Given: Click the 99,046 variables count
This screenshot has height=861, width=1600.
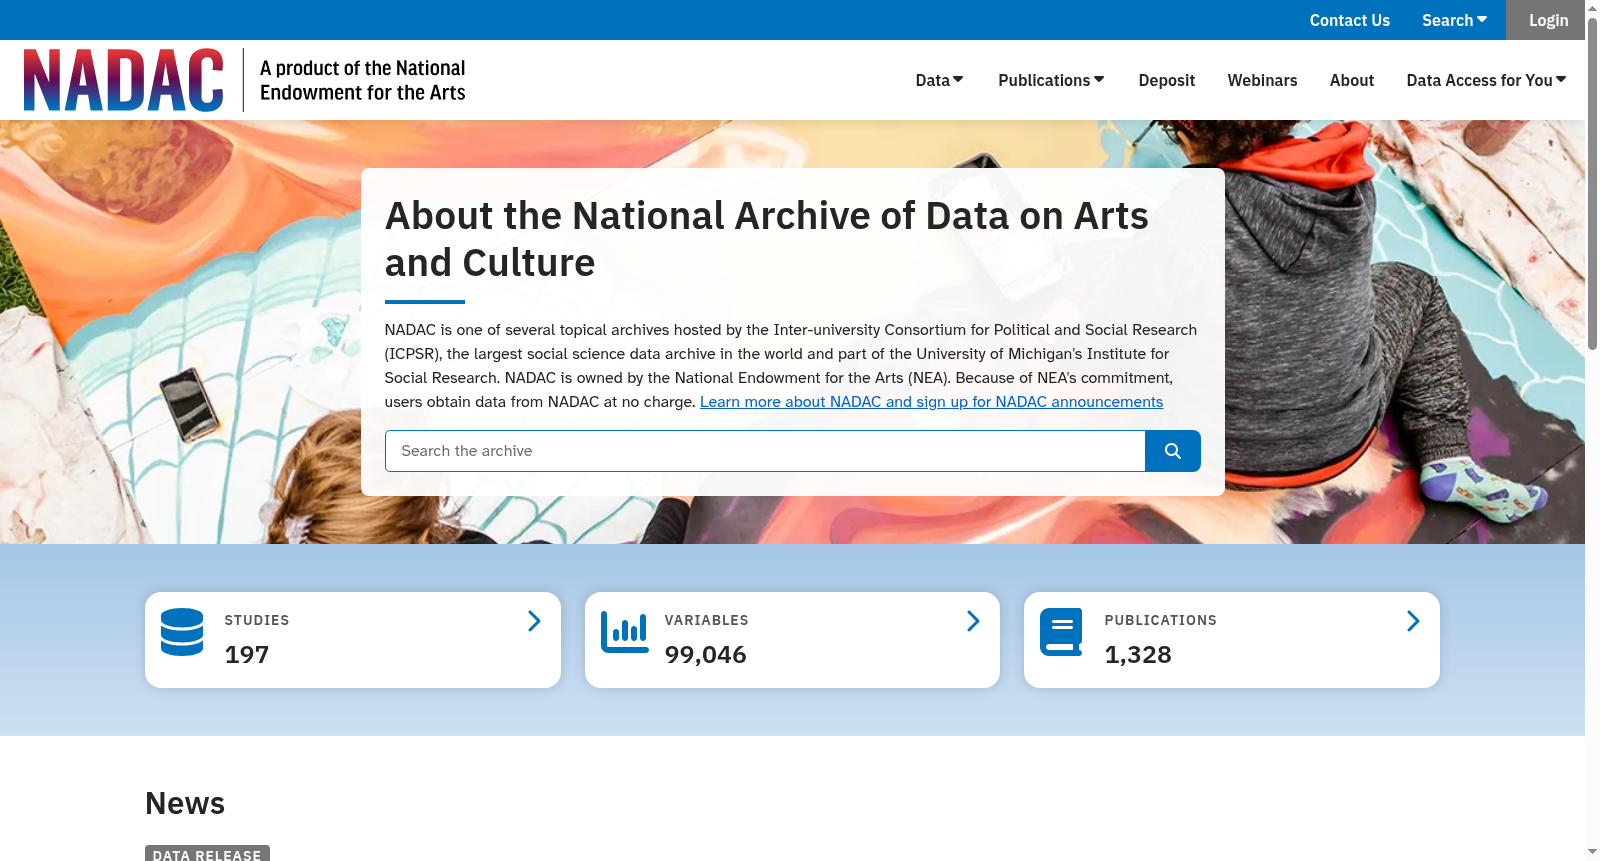Looking at the screenshot, I should point(705,655).
